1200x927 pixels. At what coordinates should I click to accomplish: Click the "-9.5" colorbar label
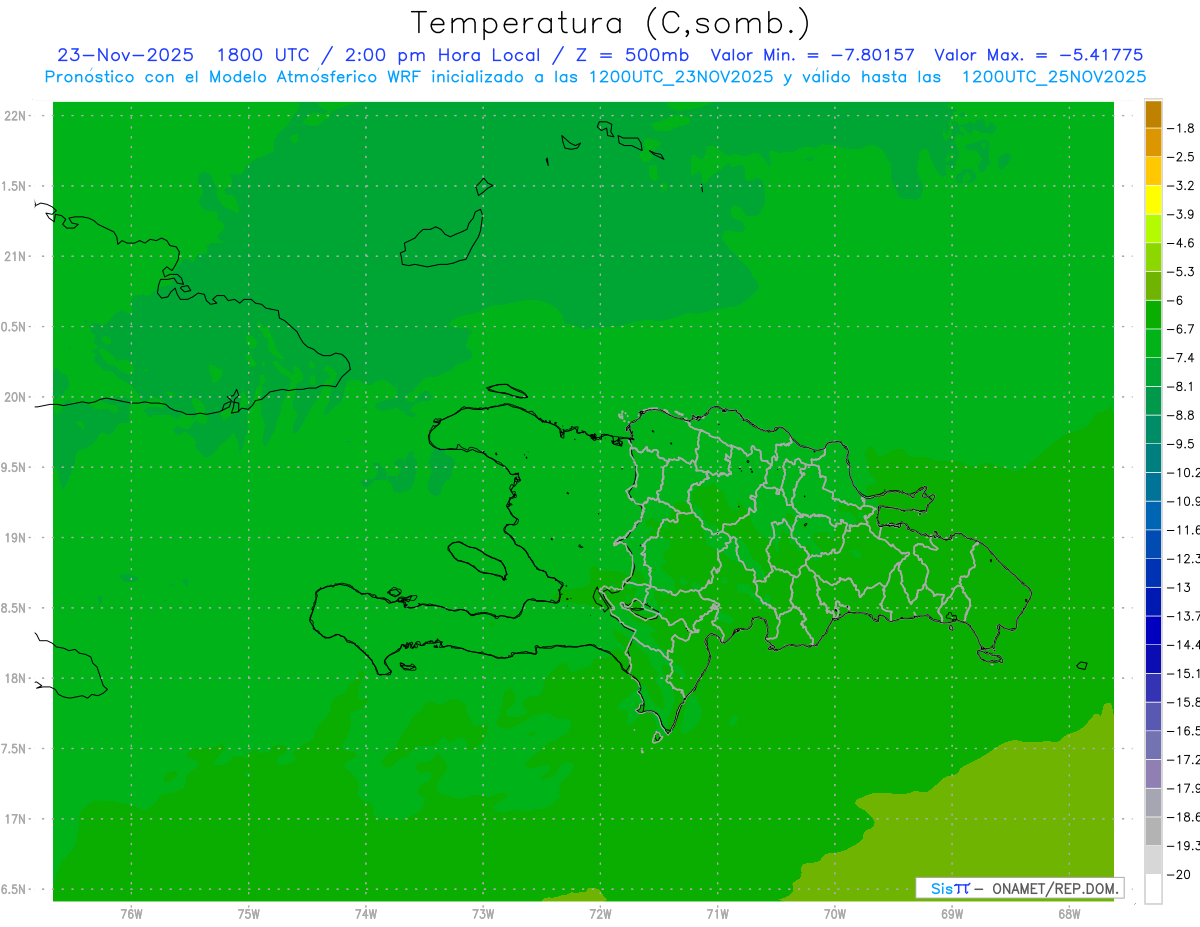tap(1181, 443)
